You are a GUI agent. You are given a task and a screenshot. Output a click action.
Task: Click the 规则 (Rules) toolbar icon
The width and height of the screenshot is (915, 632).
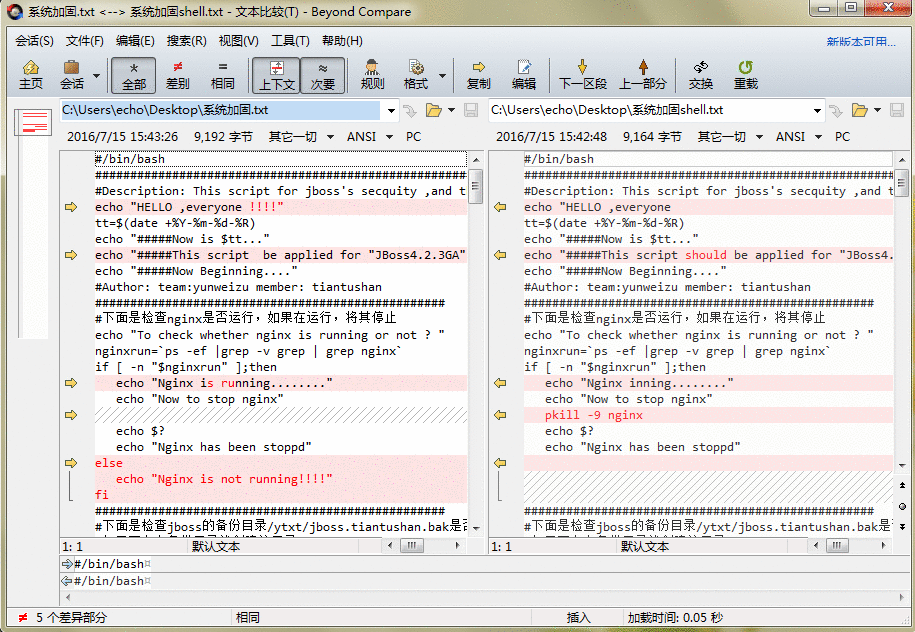372,75
